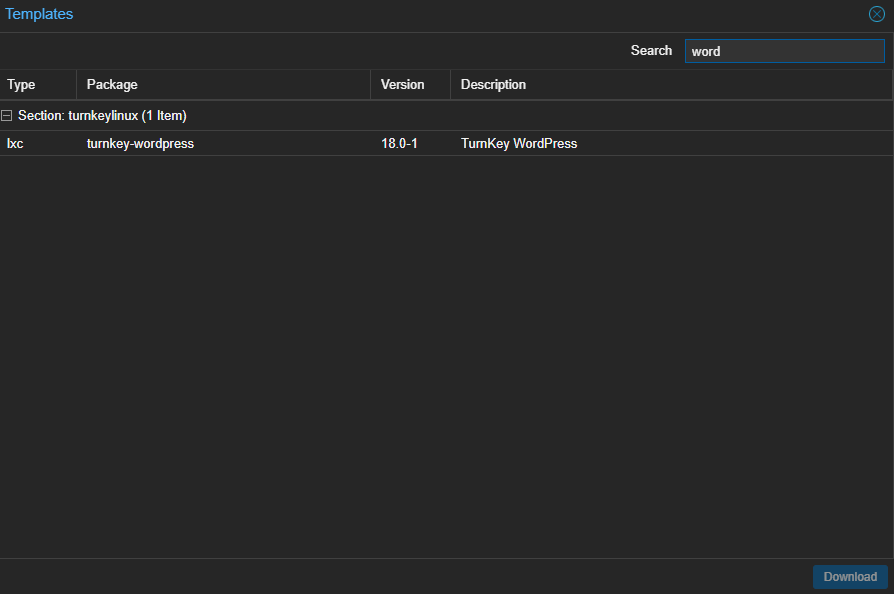
Task: Click the 18.0-1 version cell
Action: tap(399, 144)
